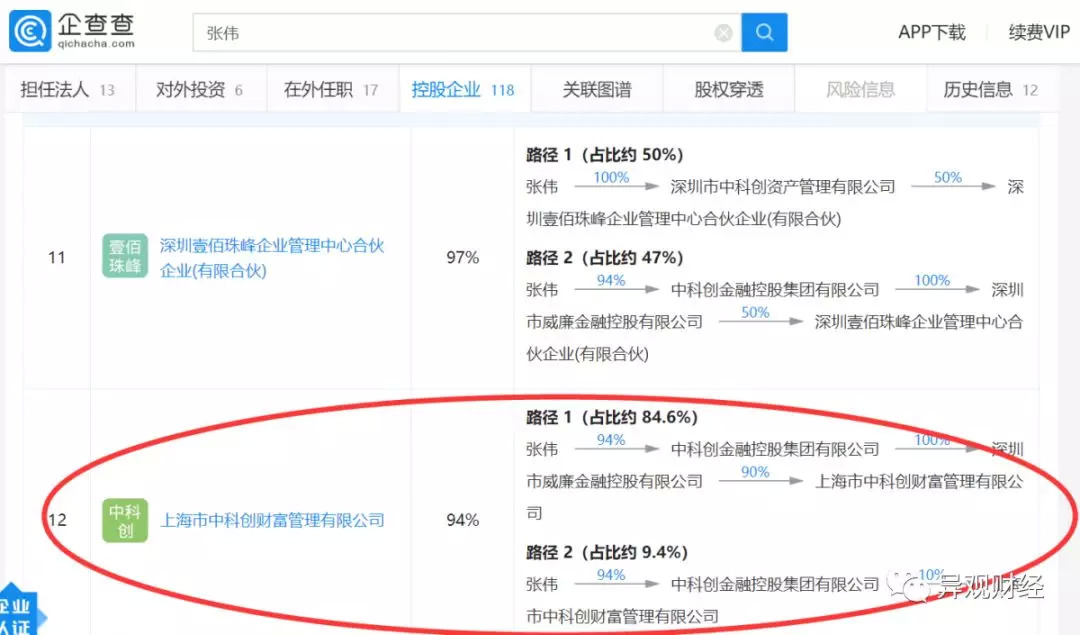
Task: Click 深圳市中科创资产管理有限公司 in row 11 path 1
Action: click(783, 187)
